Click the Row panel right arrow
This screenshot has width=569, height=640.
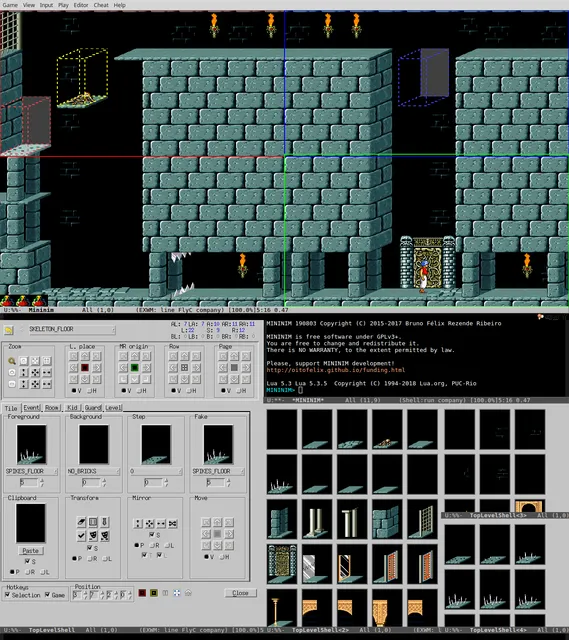point(196,368)
